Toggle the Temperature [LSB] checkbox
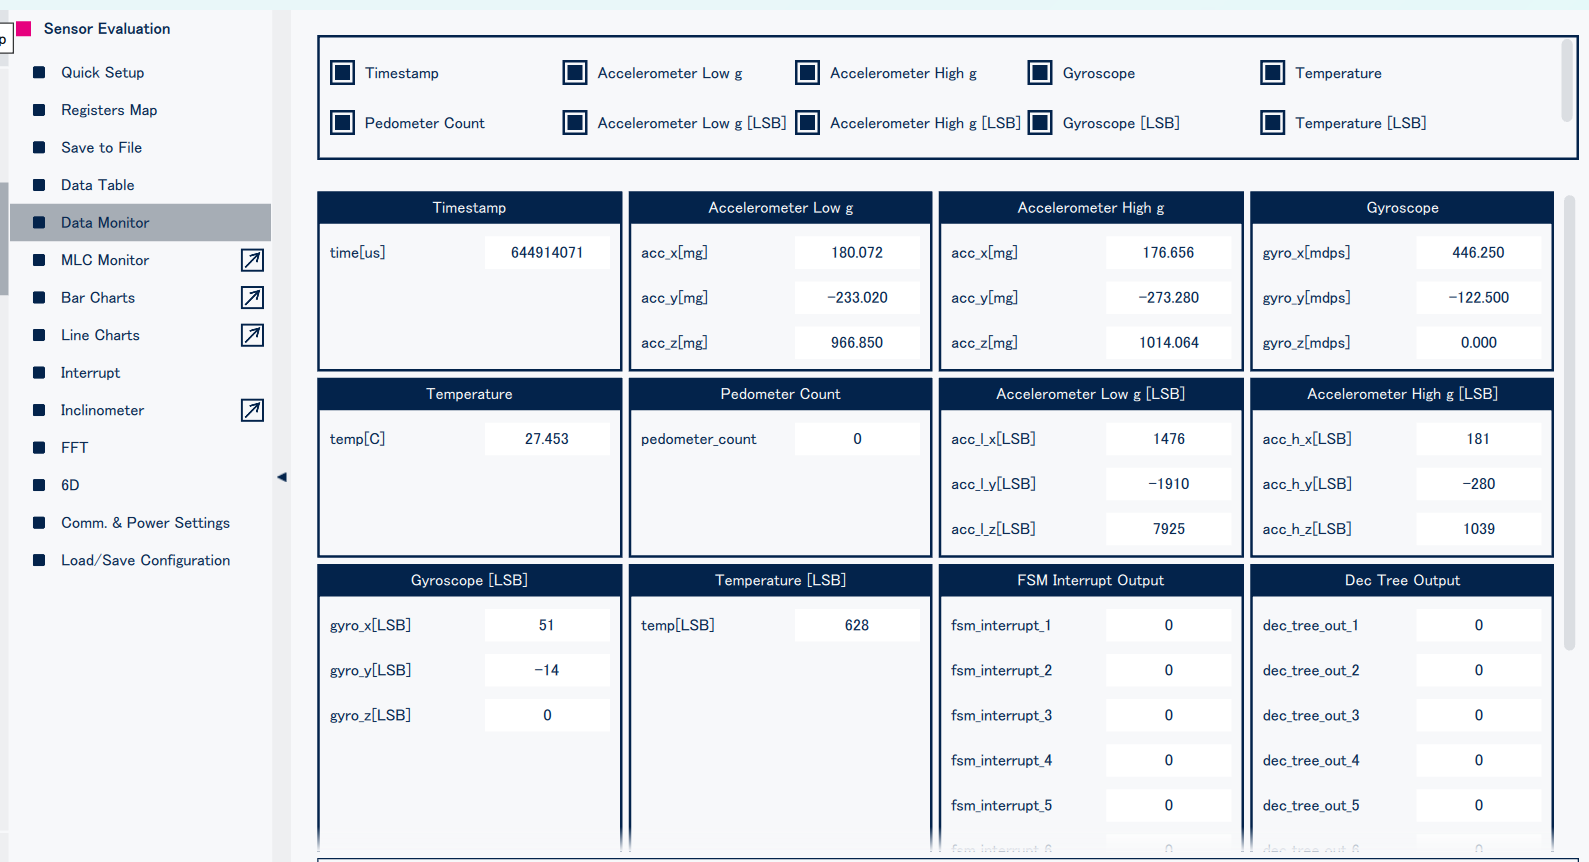 (1272, 123)
